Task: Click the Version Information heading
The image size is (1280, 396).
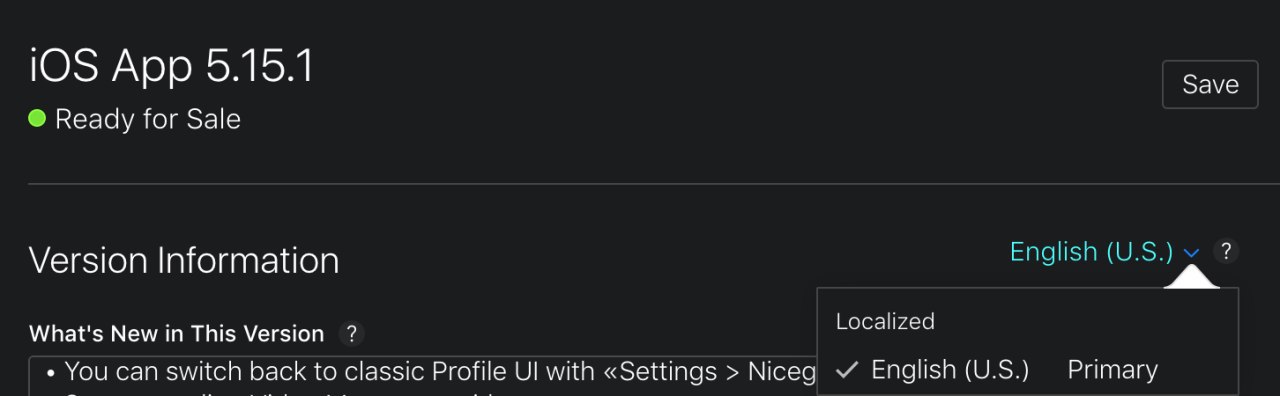Action: [184, 261]
